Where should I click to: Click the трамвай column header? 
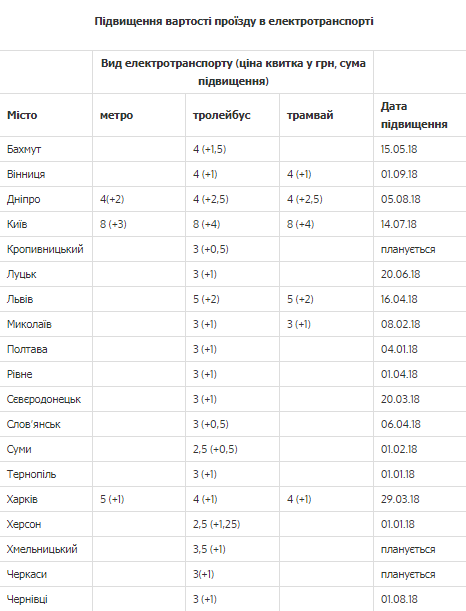tap(310, 115)
